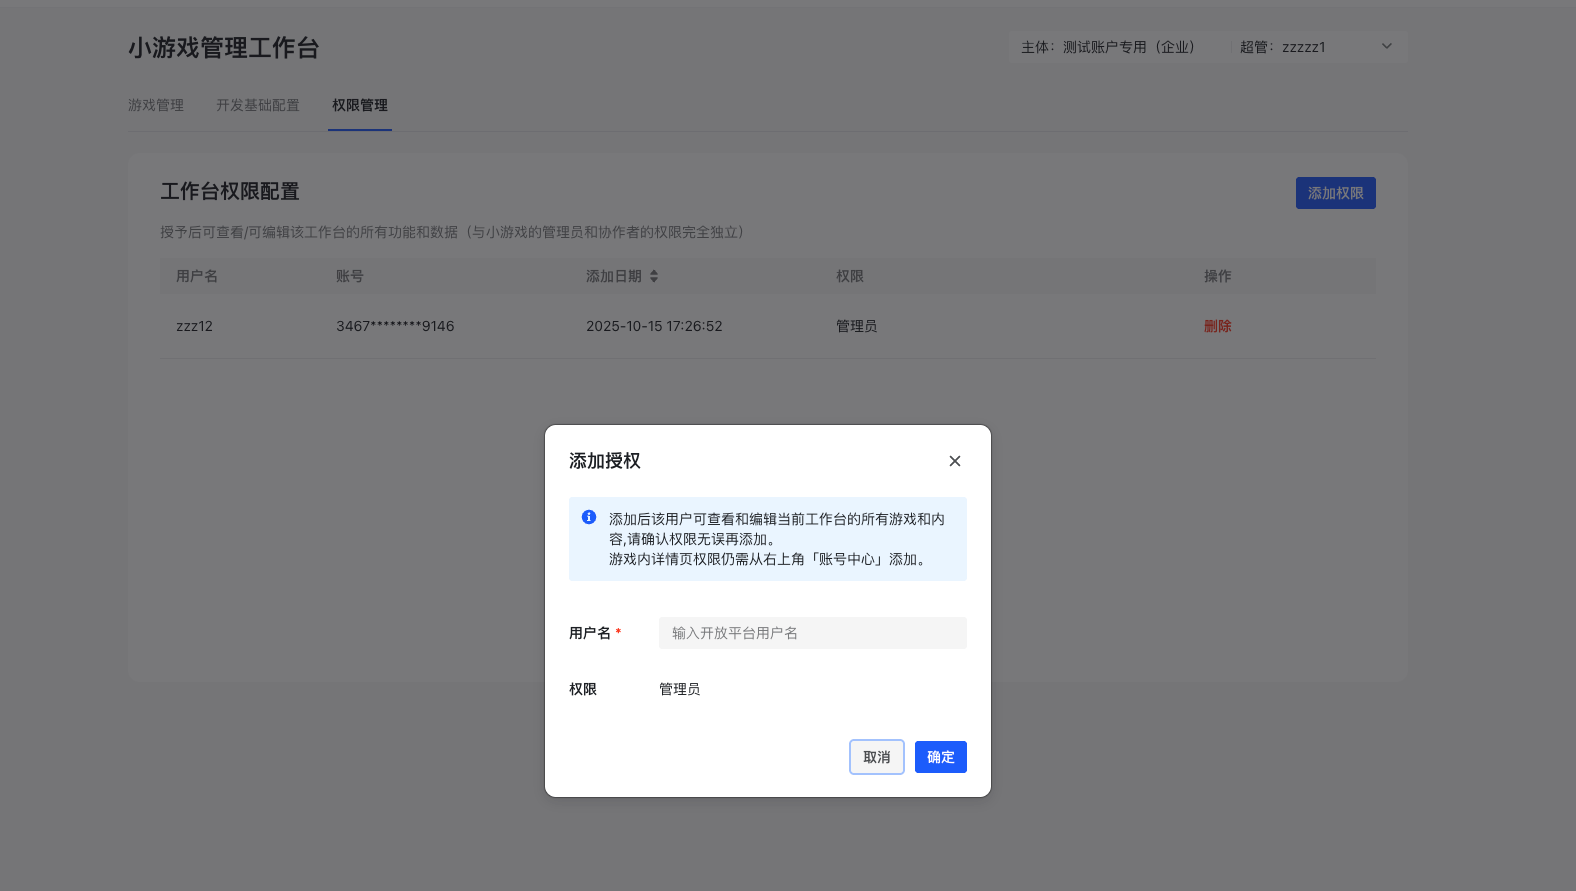Click the blue info icon in notice
Image resolution: width=1576 pixels, height=891 pixels.
[x=589, y=517]
